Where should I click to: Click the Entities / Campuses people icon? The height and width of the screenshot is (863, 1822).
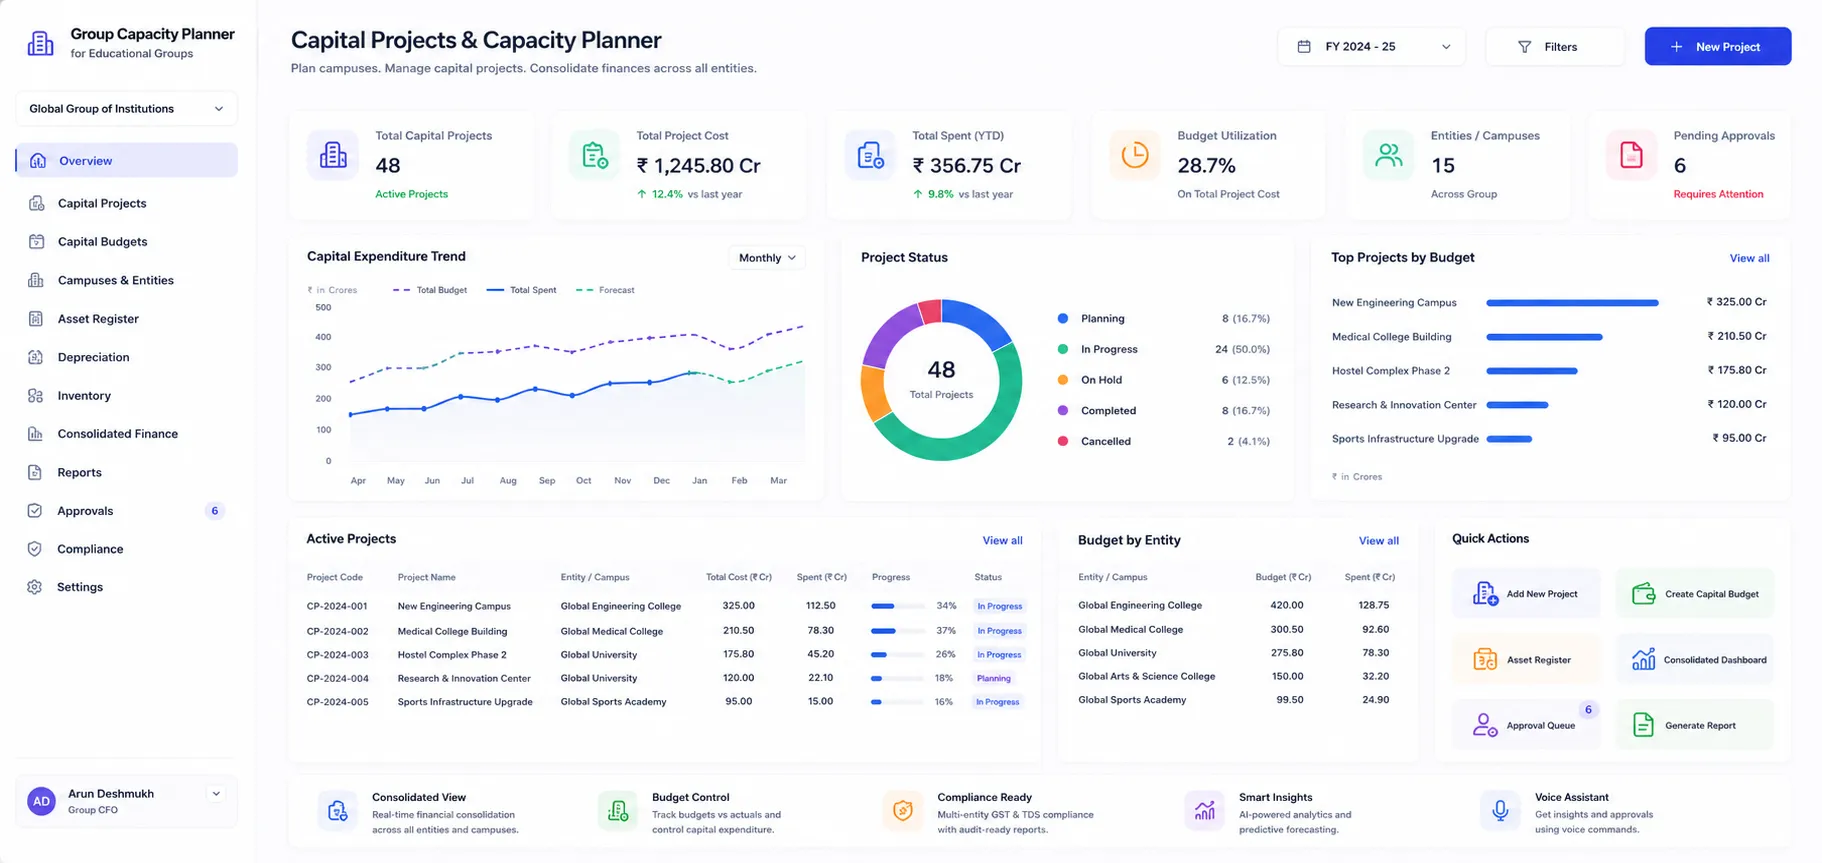[1389, 155]
